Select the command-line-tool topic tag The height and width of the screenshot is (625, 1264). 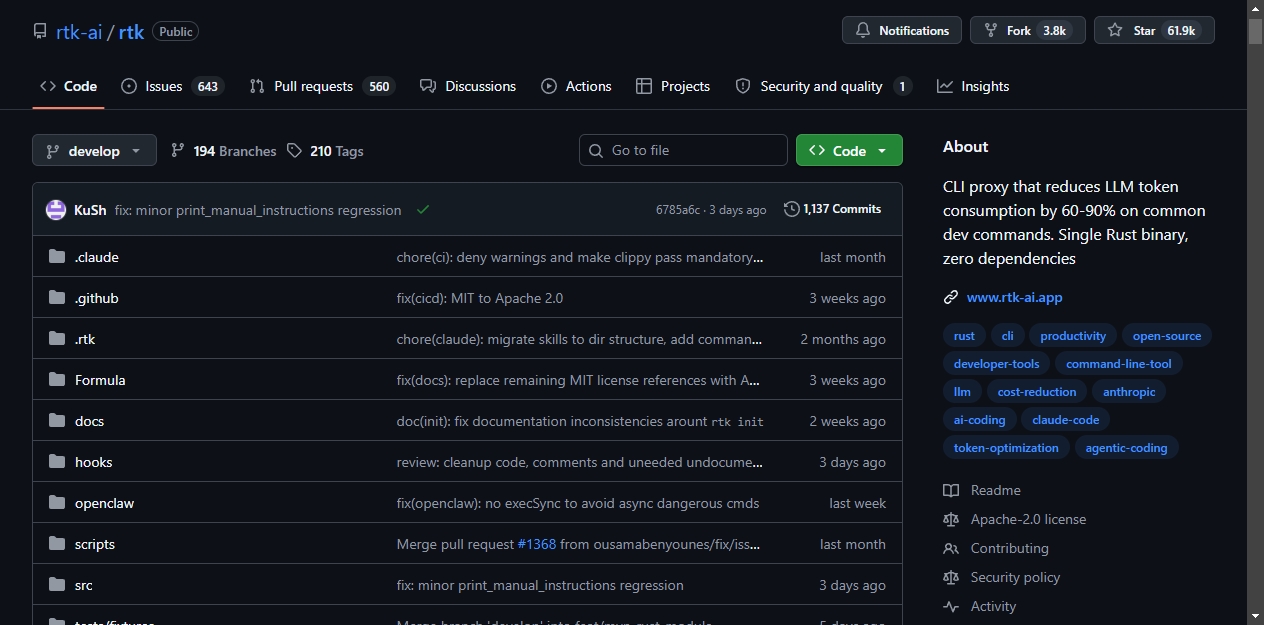(x=1118, y=364)
